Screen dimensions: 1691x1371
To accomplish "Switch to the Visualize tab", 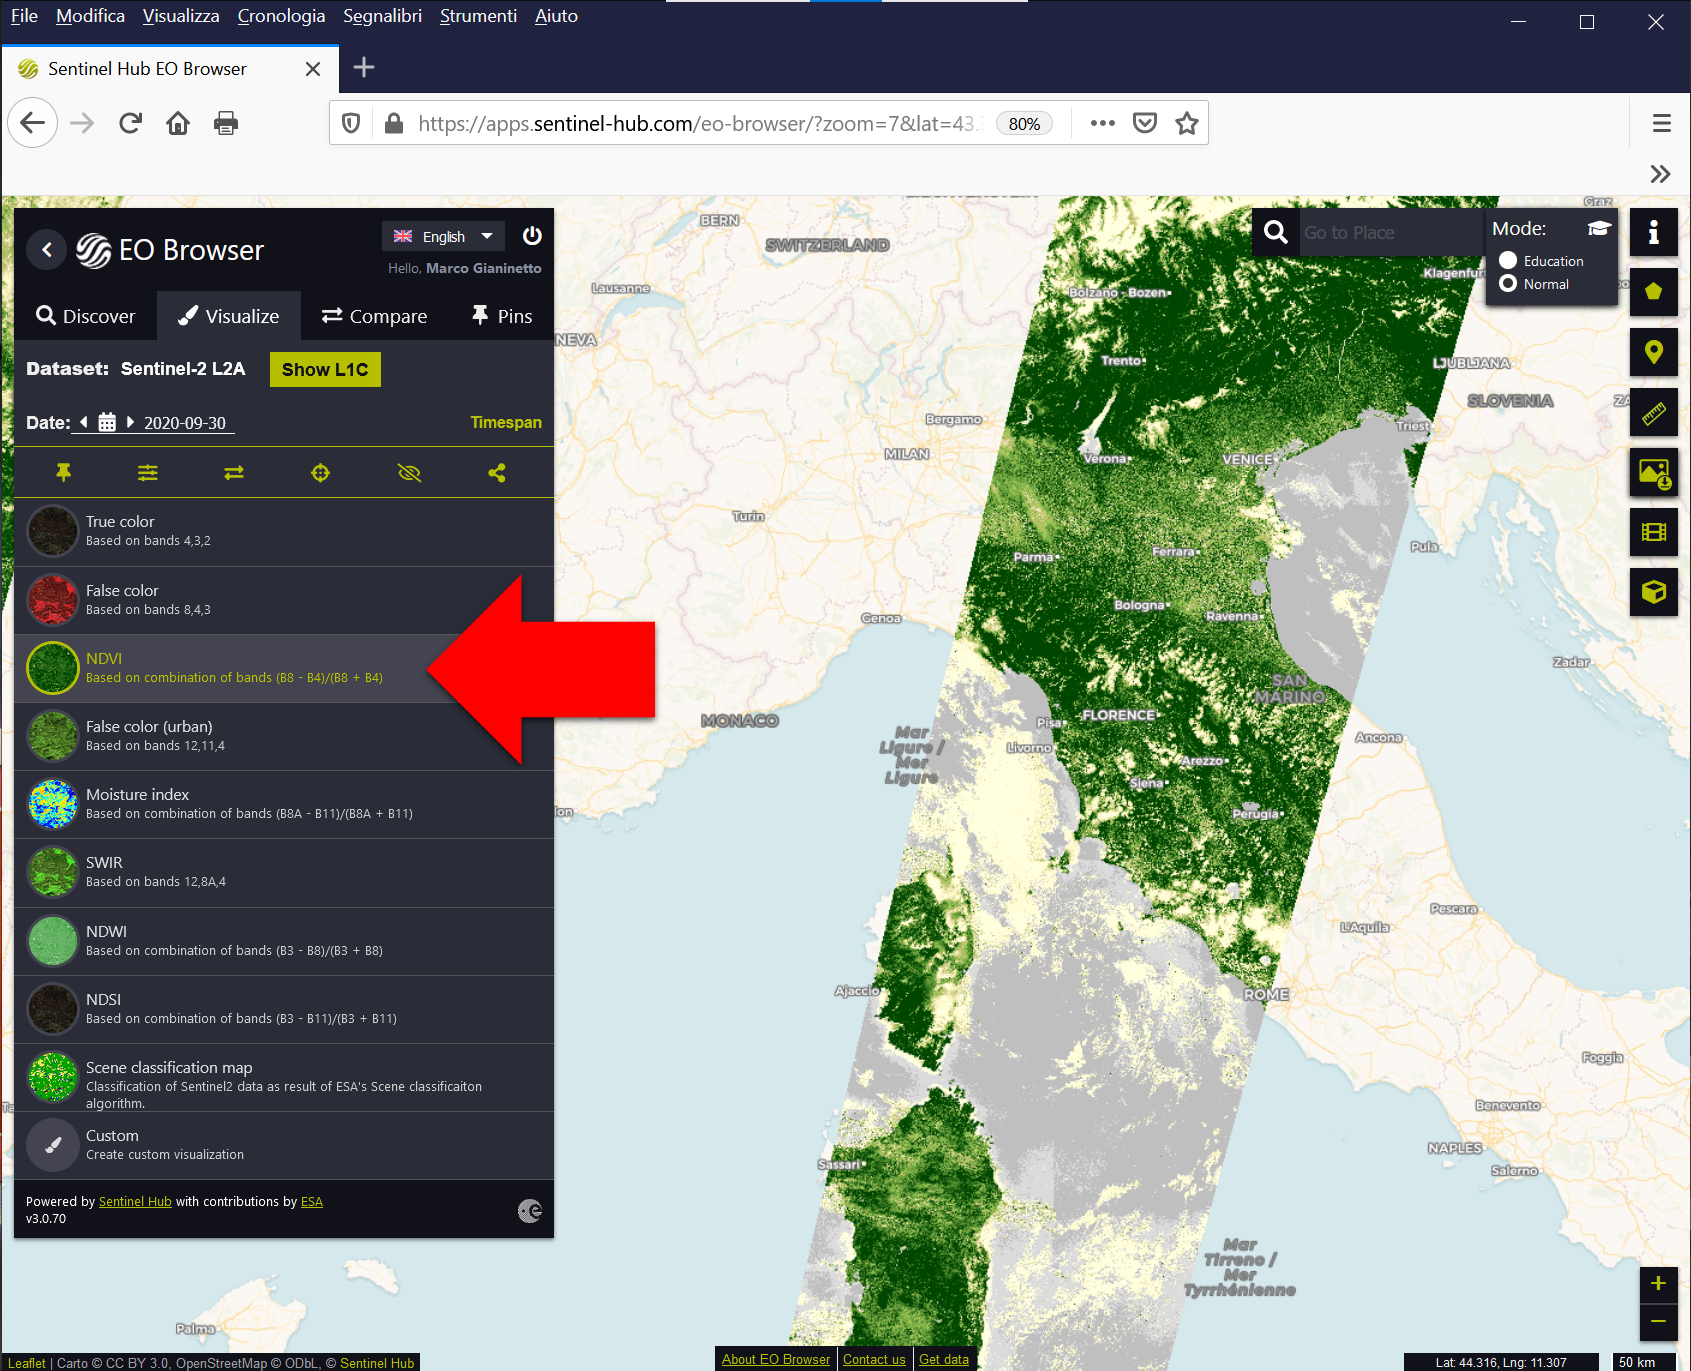I will tap(229, 316).
